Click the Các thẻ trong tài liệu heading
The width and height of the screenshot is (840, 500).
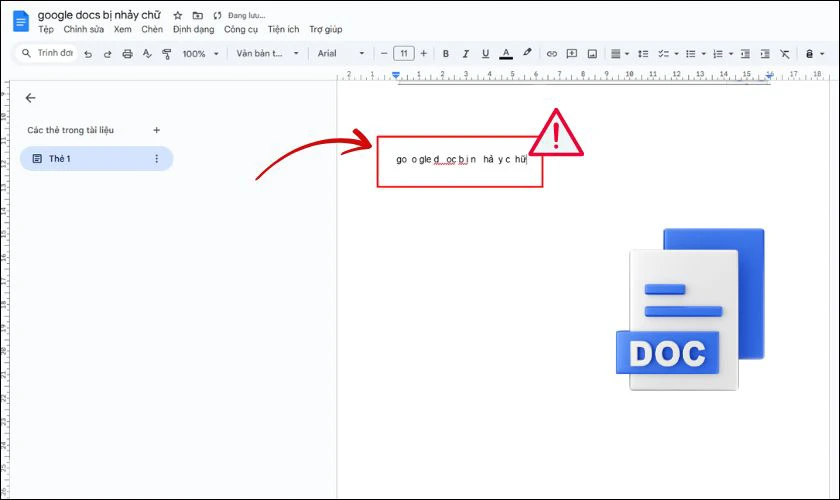(x=71, y=130)
